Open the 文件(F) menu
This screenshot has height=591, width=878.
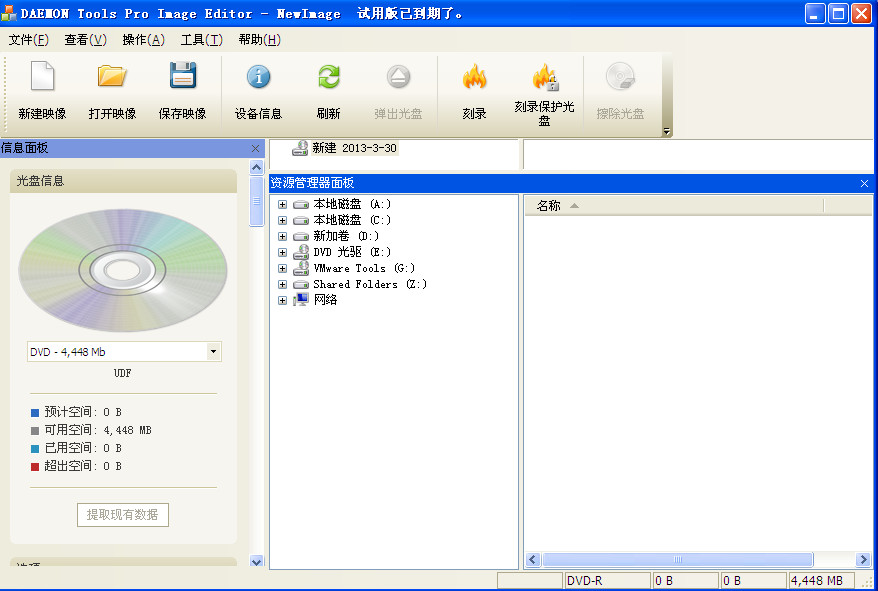[29, 40]
